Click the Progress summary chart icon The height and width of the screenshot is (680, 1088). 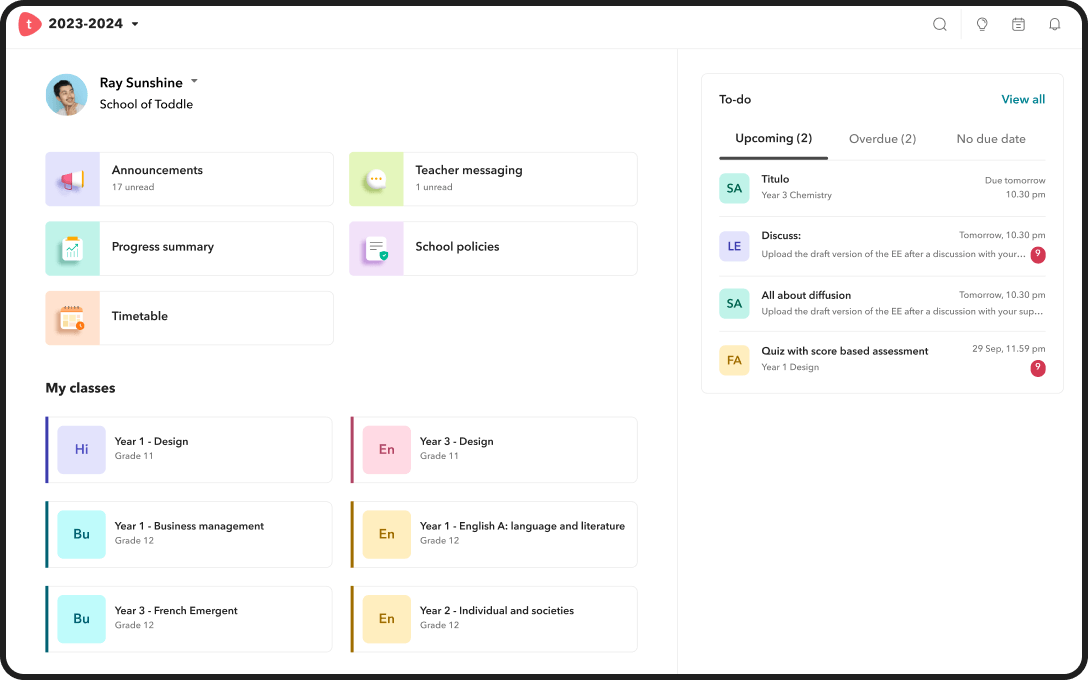[x=72, y=249]
